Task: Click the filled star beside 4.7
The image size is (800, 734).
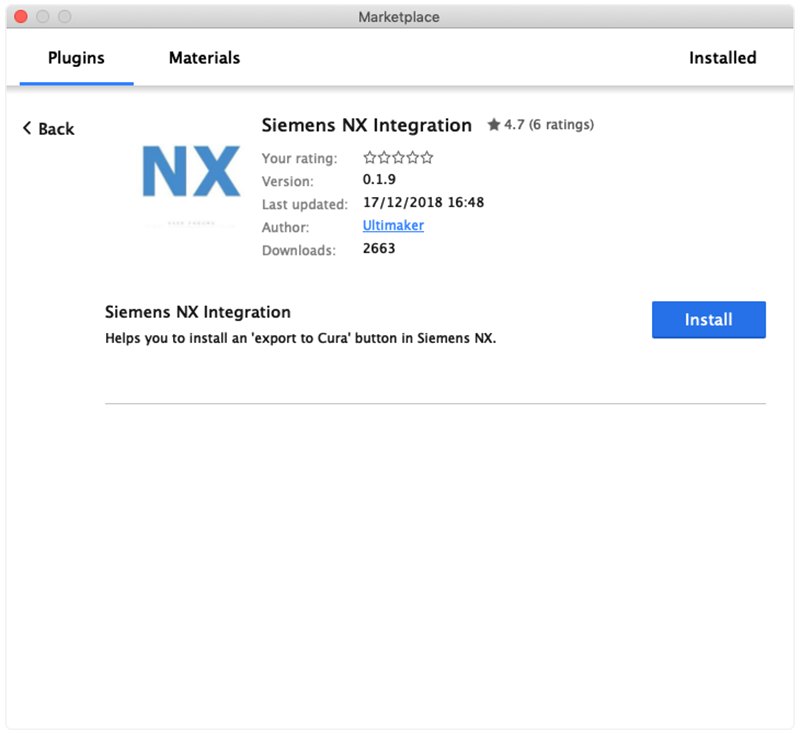Action: [x=493, y=126]
